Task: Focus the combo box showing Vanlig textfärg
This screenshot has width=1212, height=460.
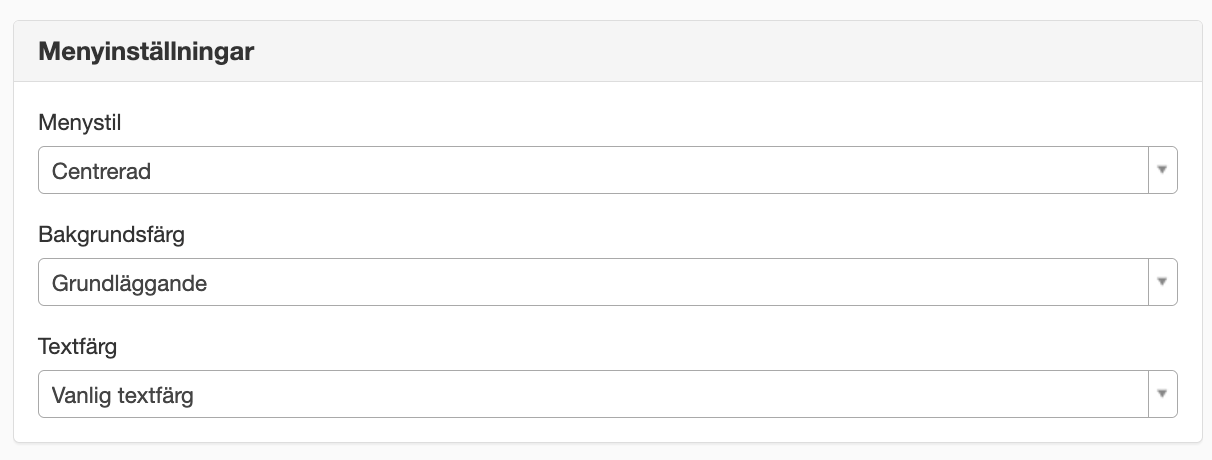Action: tap(608, 394)
